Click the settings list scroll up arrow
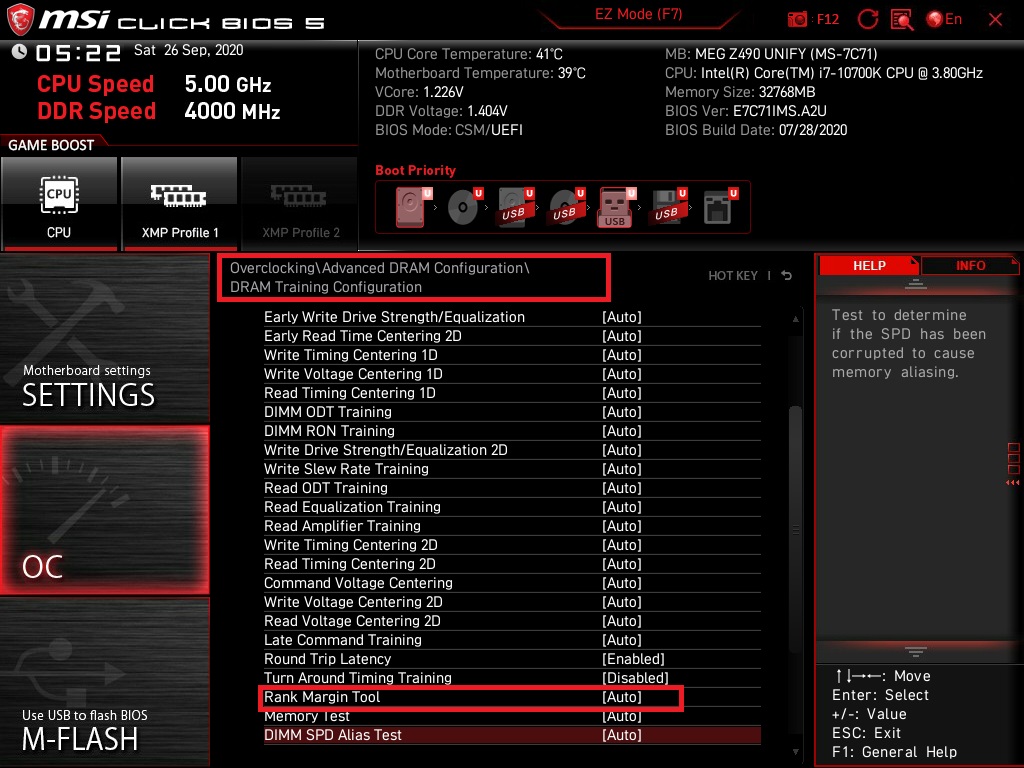The width and height of the screenshot is (1024, 768). 795,319
